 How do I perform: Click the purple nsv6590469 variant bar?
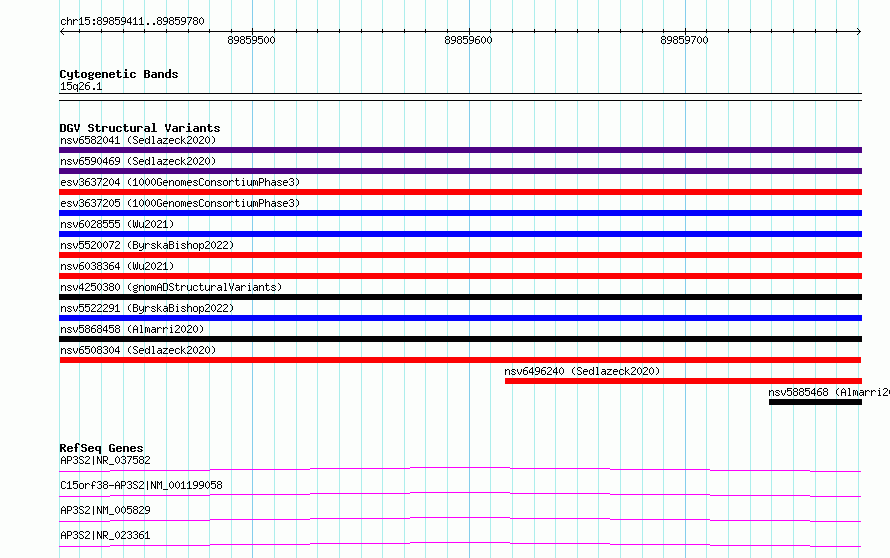click(x=460, y=171)
